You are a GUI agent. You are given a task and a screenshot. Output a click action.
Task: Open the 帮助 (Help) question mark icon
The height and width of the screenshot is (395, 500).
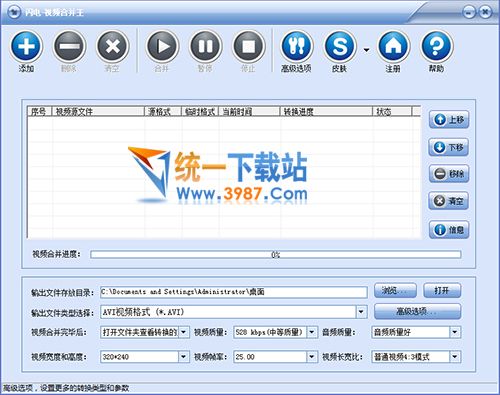(x=436, y=46)
